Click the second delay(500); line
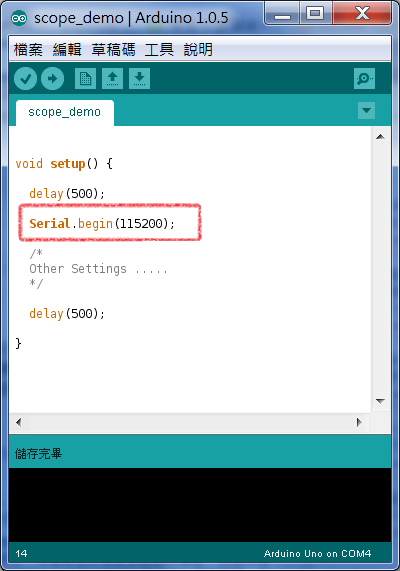The height and width of the screenshot is (571, 400). coord(67,314)
